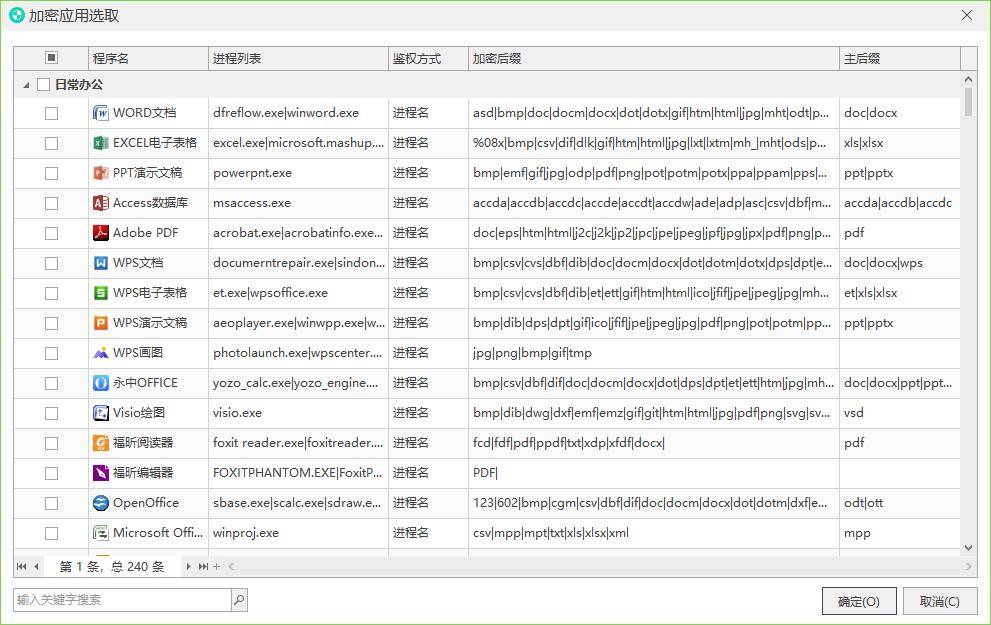This screenshot has height=625, width=991.
Task: Go to last record arrow
Action: tap(203, 567)
